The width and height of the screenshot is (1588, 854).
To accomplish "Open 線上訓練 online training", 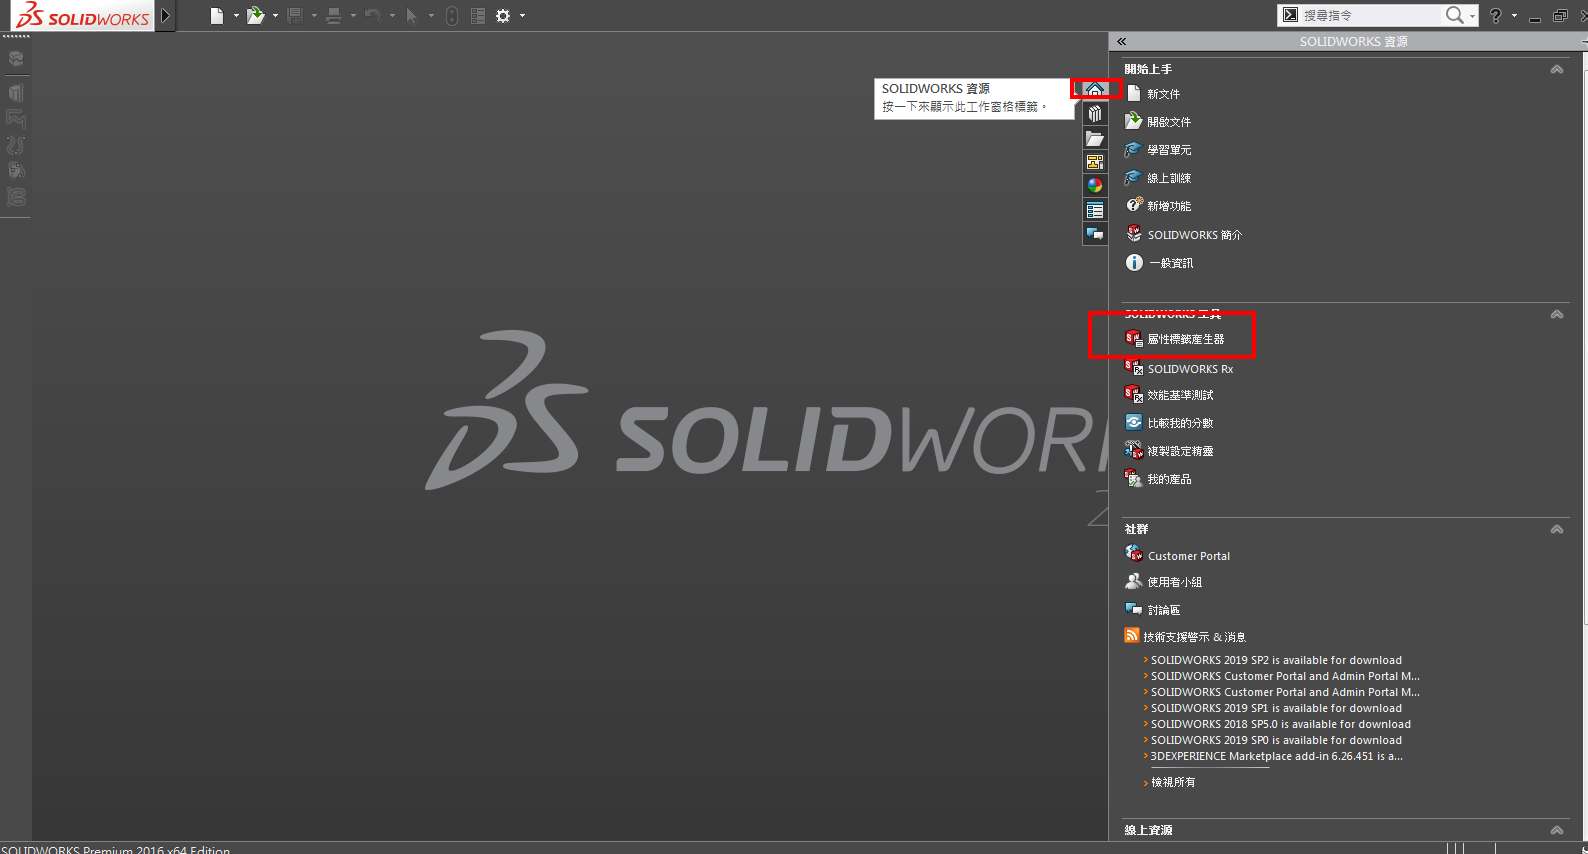I will 1169,178.
